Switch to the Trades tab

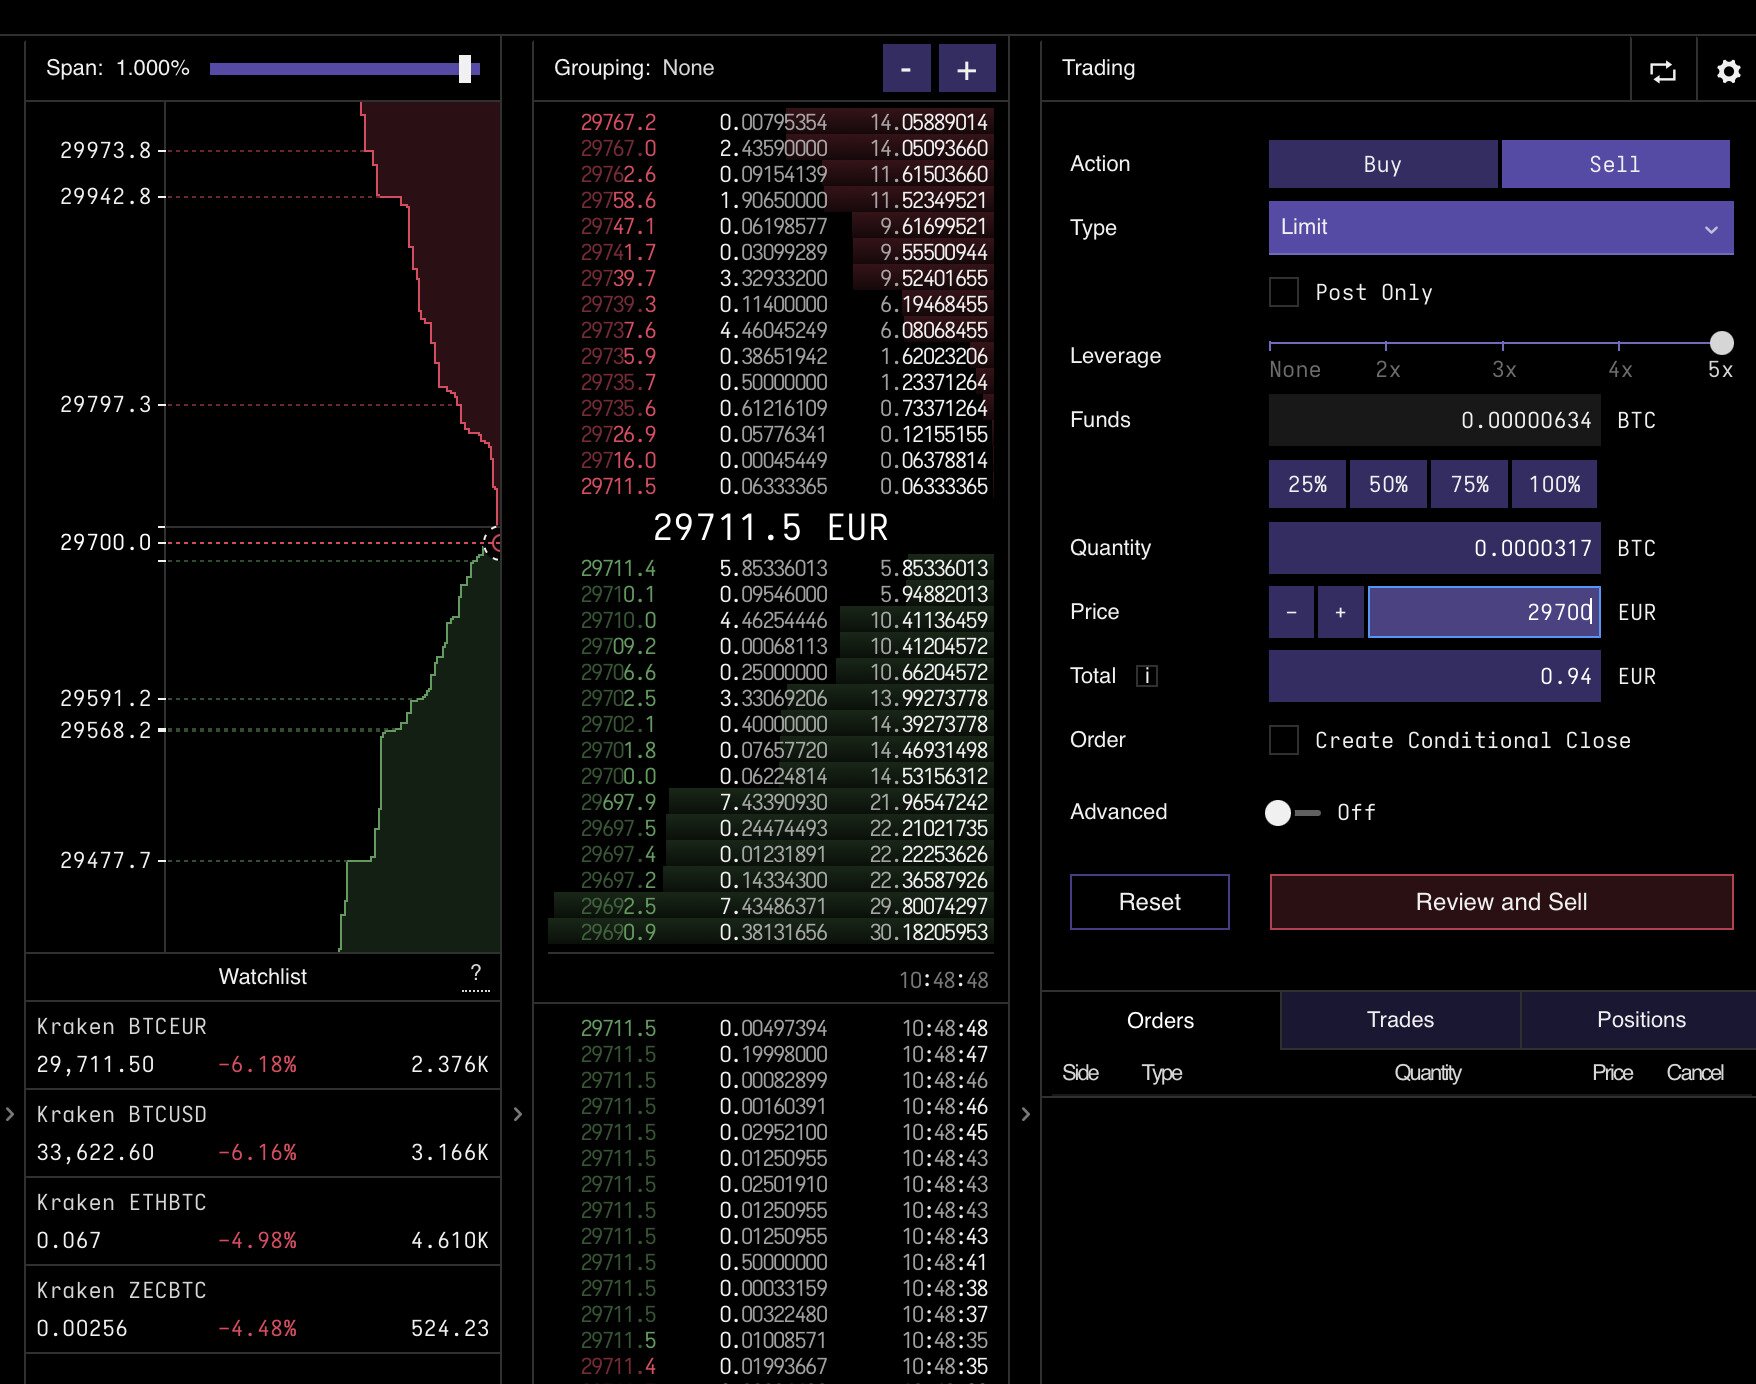click(1400, 1020)
